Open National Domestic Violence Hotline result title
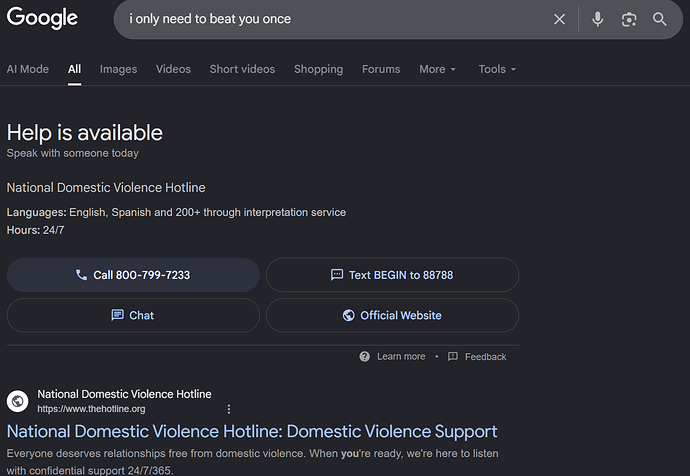 point(252,432)
